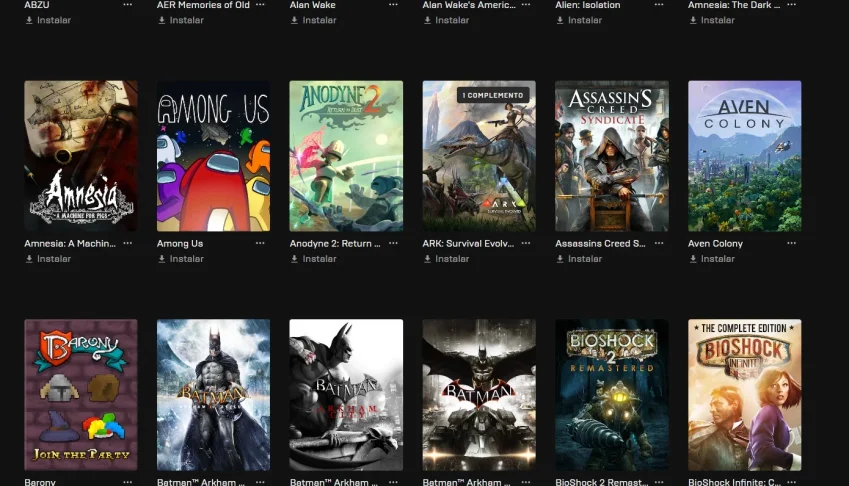Open the options menu for Anodyne 2
849x486 pixels.
[x=393, y=244]
